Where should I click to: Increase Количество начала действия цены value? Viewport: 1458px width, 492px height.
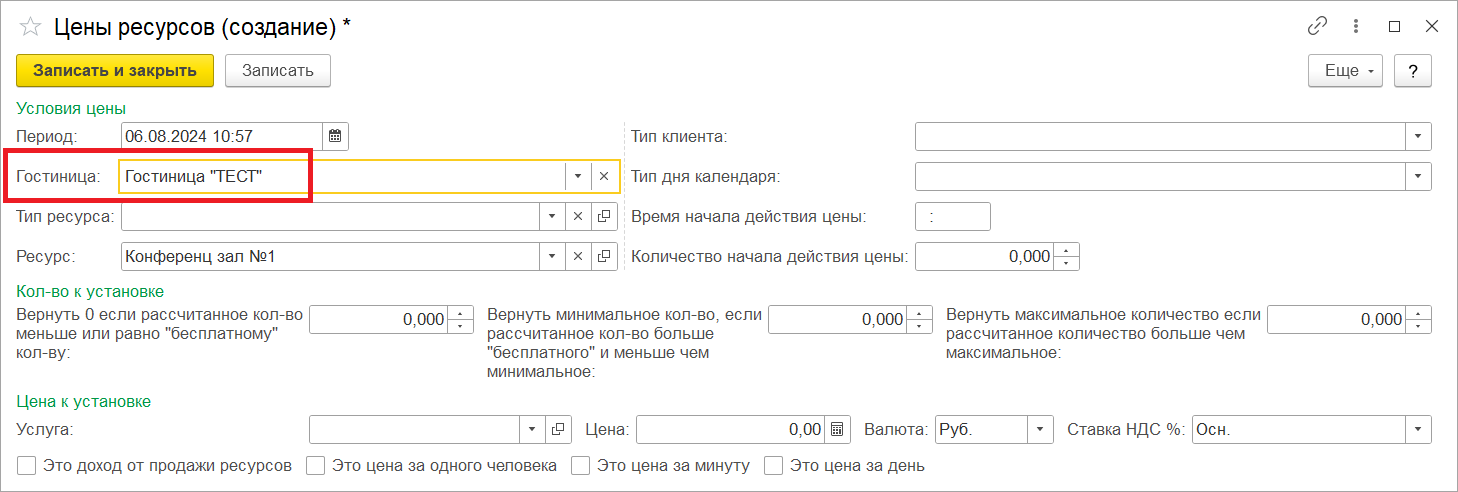(1067, 250)
